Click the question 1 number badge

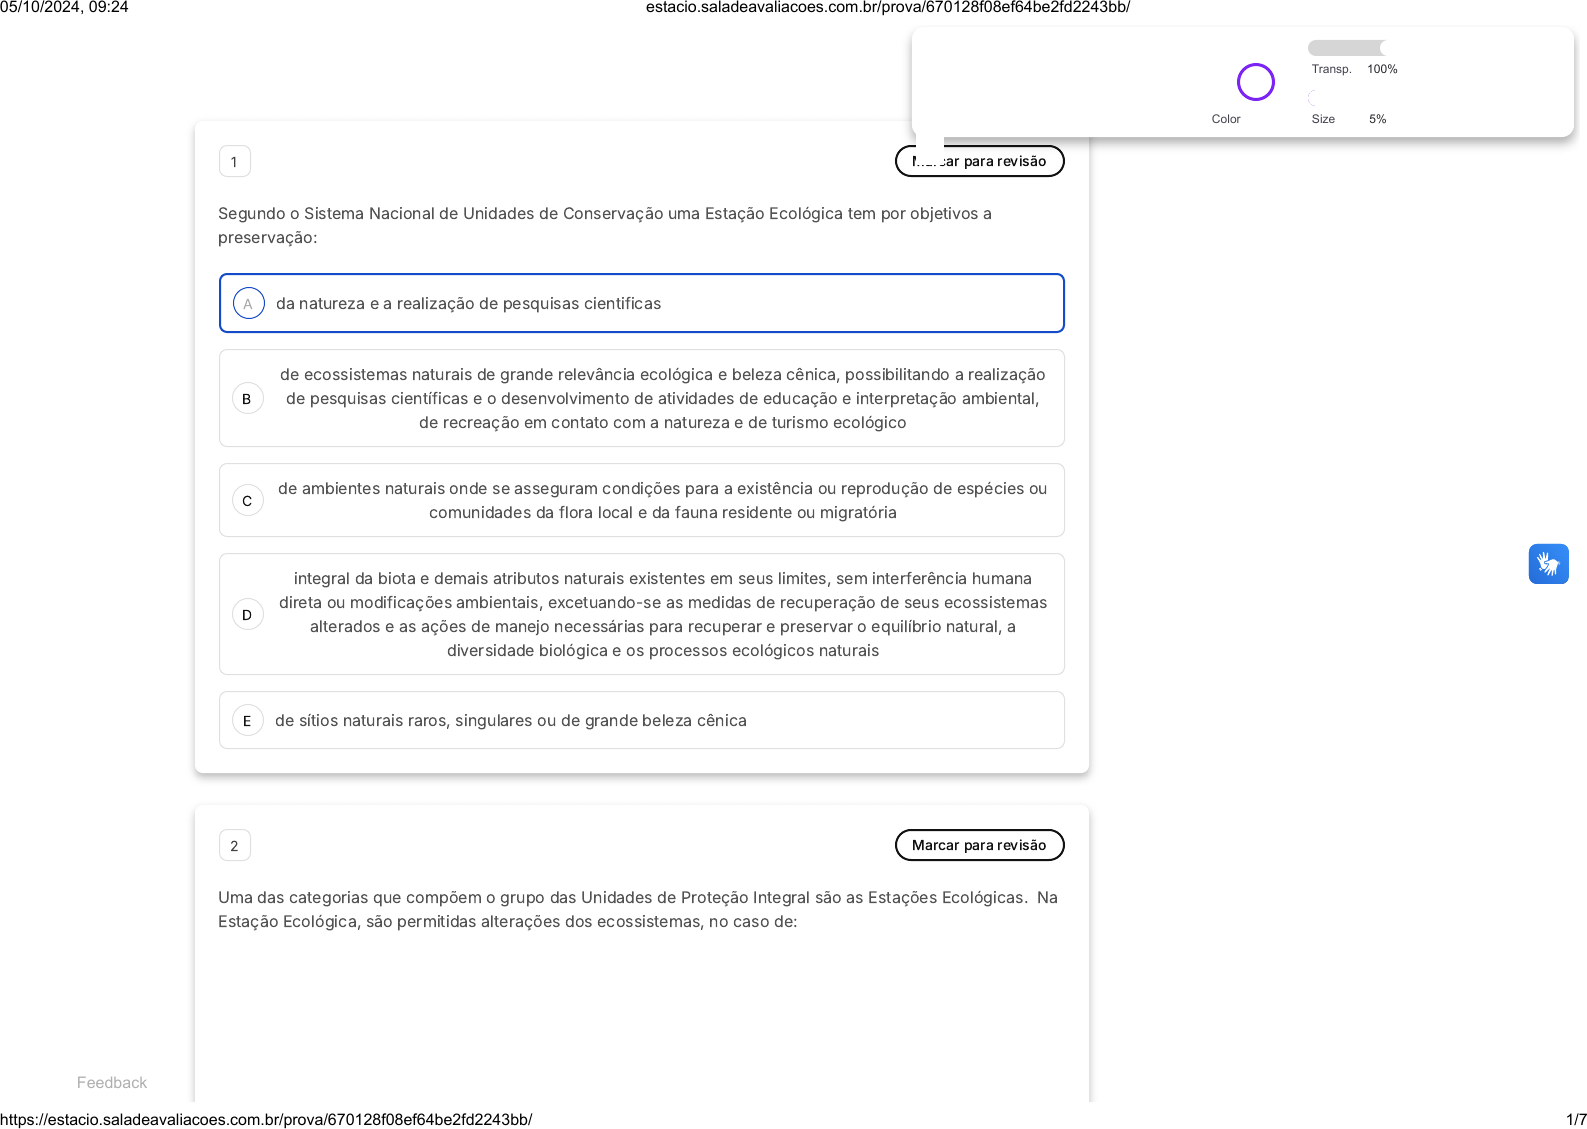234,162
